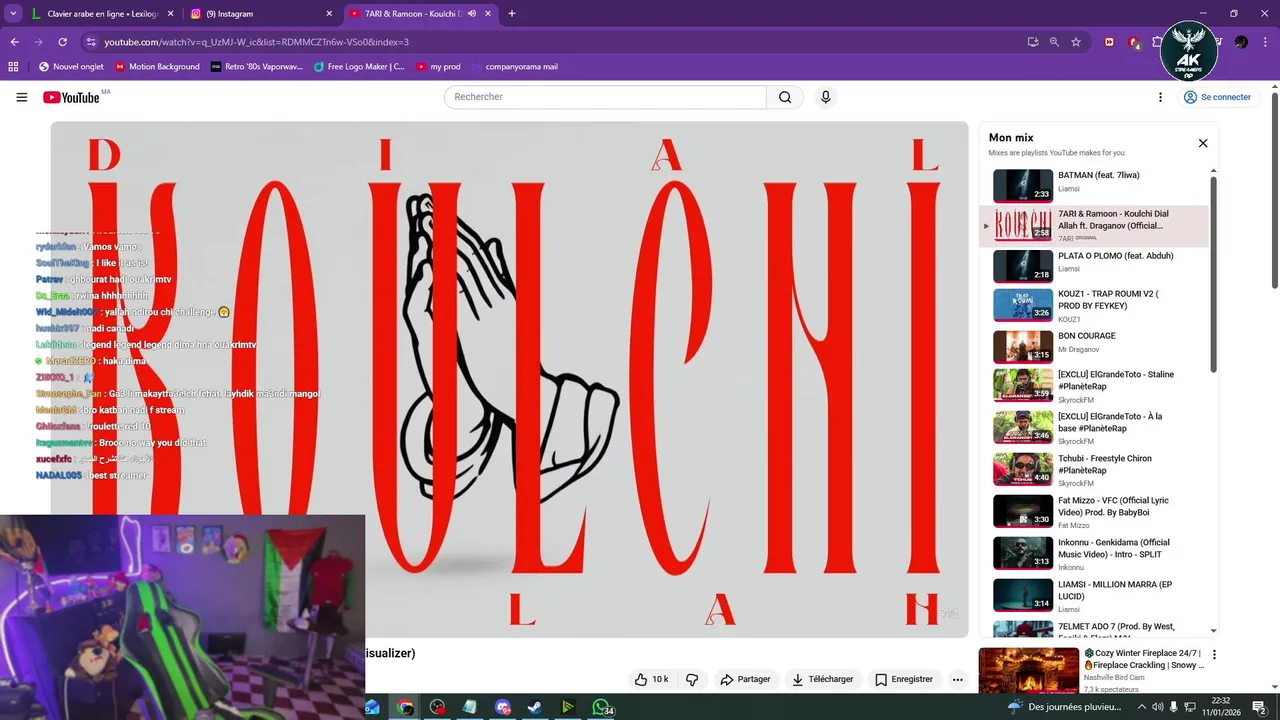Image resolution: width=1280 pixels, height=720 pixels.
Task: Dislike the video with thumbs down
Action: 692,679
